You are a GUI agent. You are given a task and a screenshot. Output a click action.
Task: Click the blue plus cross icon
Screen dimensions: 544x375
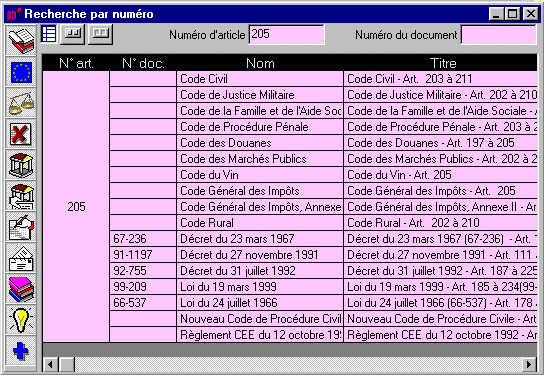coord(21,351)
